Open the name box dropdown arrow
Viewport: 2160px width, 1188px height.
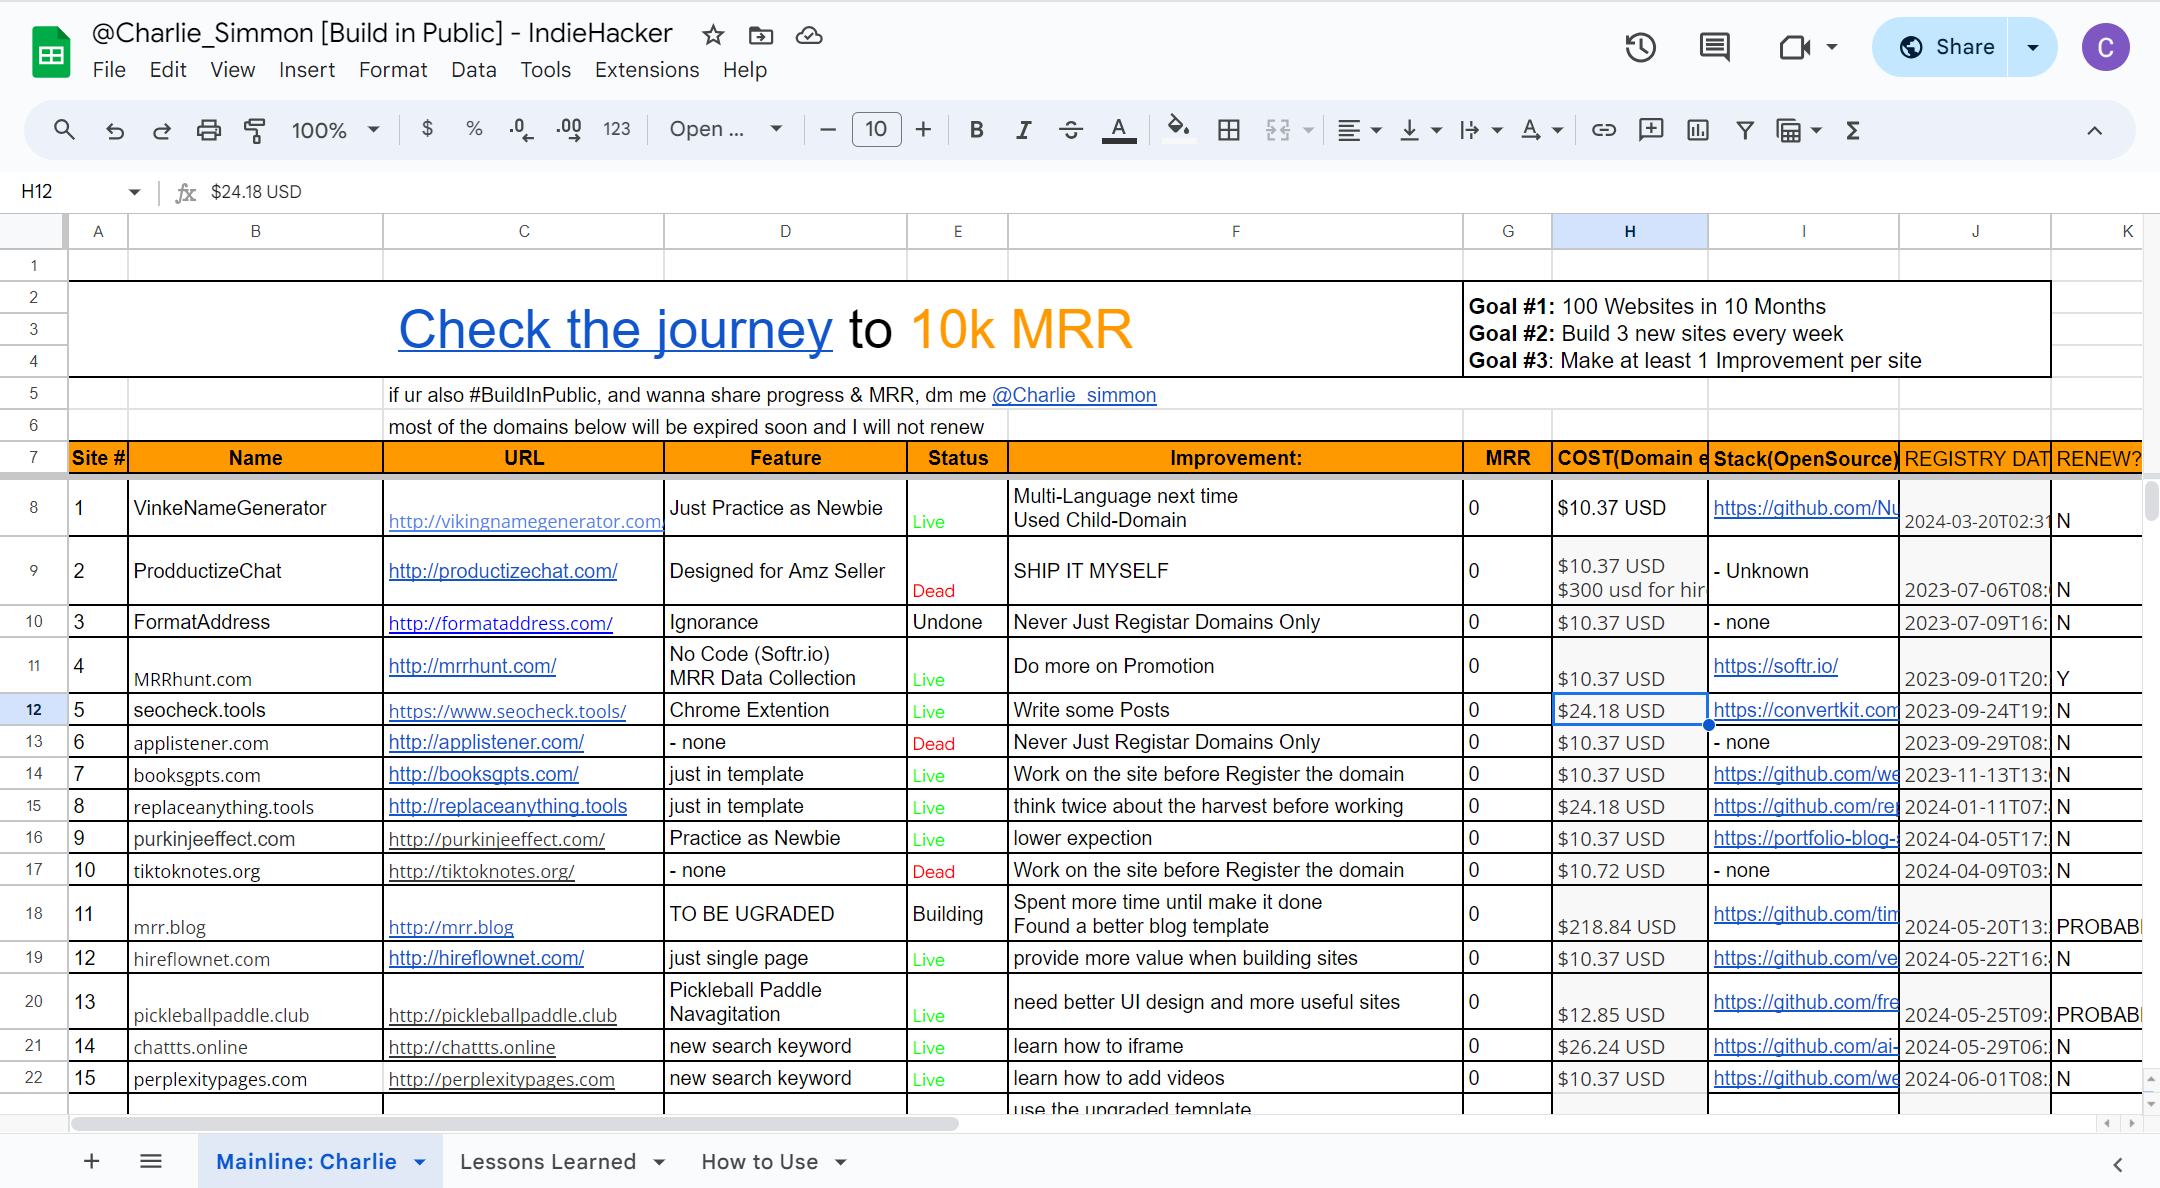(134, 192)
